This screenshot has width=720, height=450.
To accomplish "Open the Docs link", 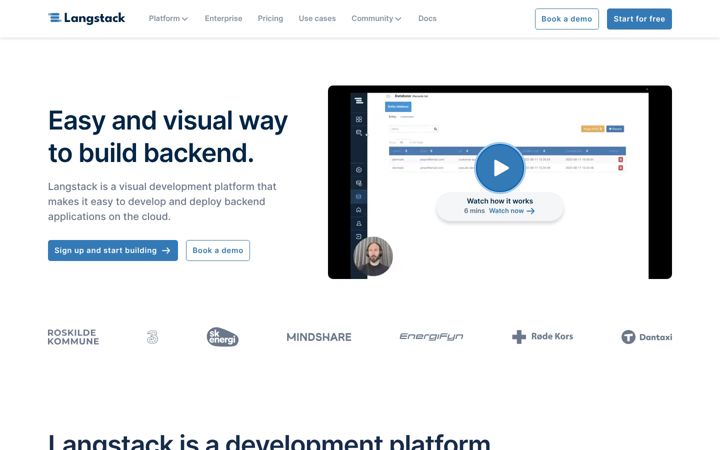I will pos(427,19).
